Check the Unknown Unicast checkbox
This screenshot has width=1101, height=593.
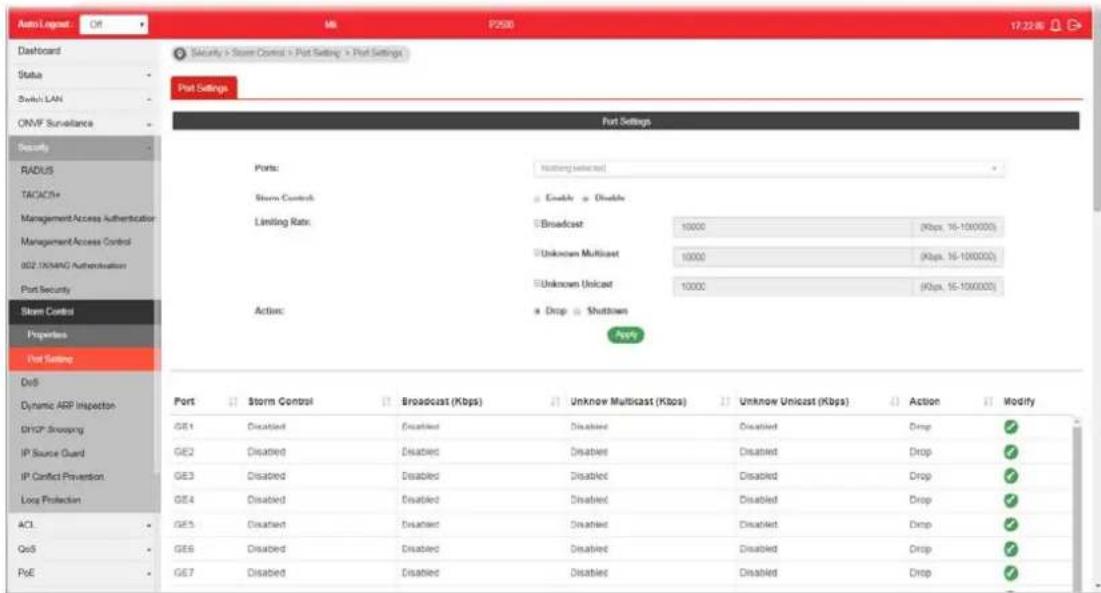click(536, 284)
